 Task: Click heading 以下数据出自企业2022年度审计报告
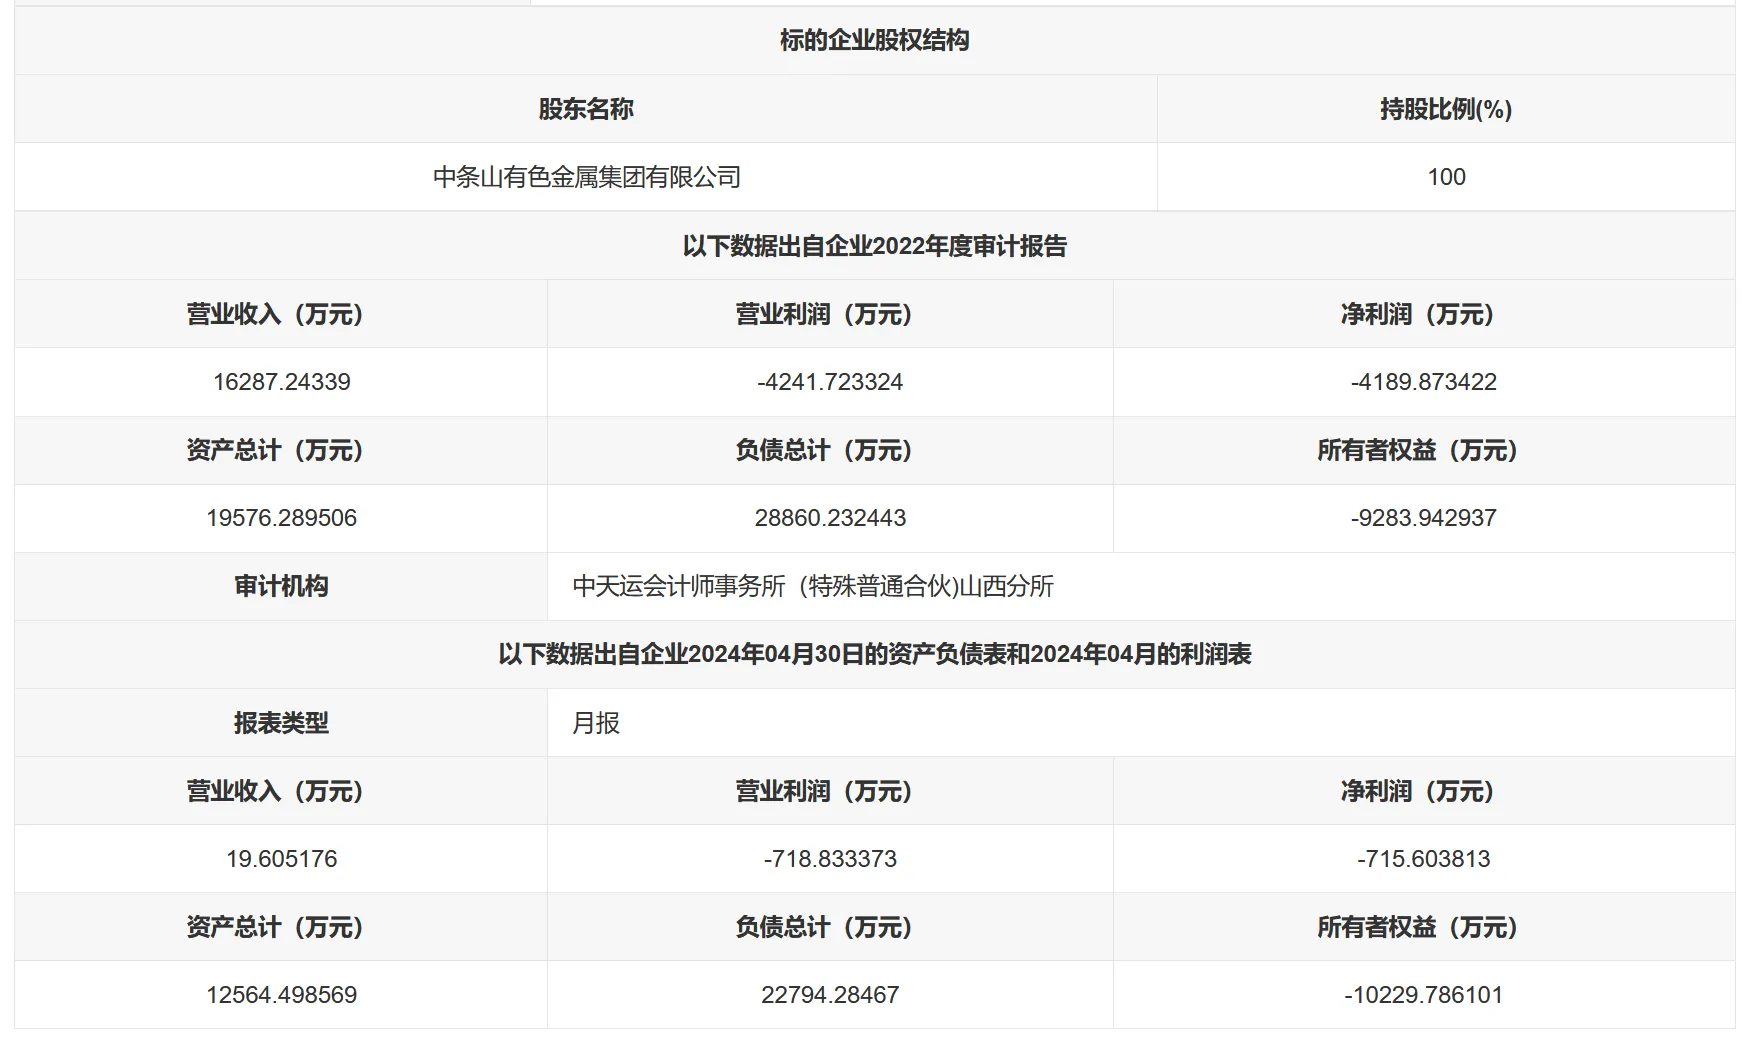pyautogui.click(x=874, y=246)
